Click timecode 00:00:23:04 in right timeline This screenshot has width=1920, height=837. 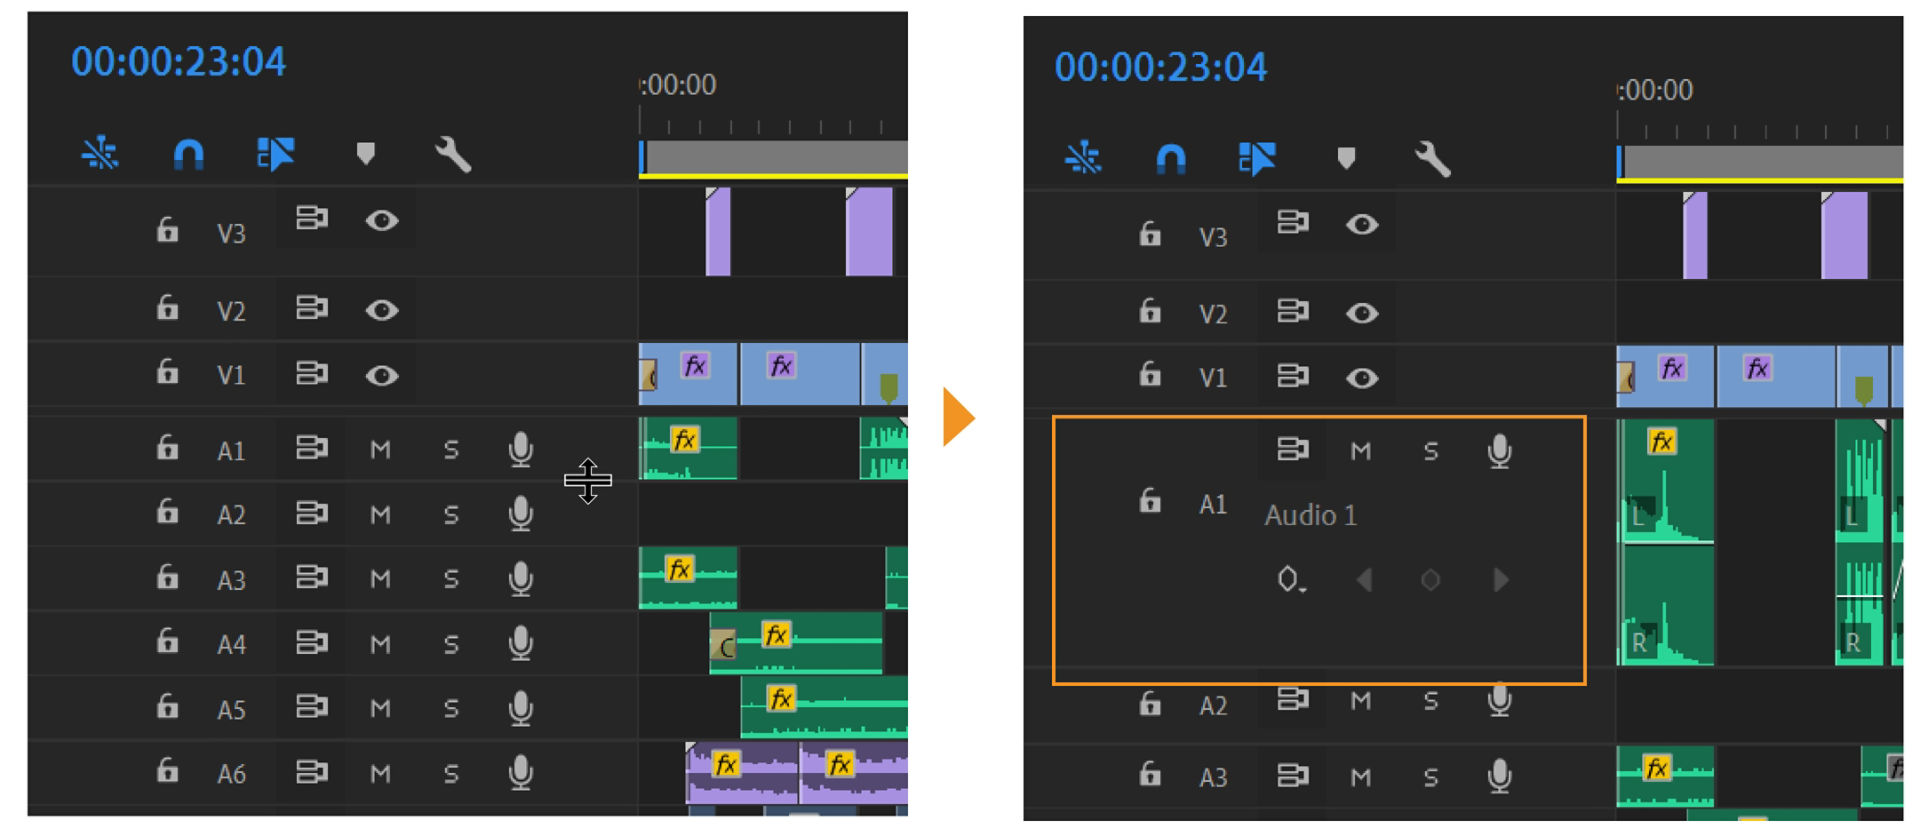coord(1161,67)
